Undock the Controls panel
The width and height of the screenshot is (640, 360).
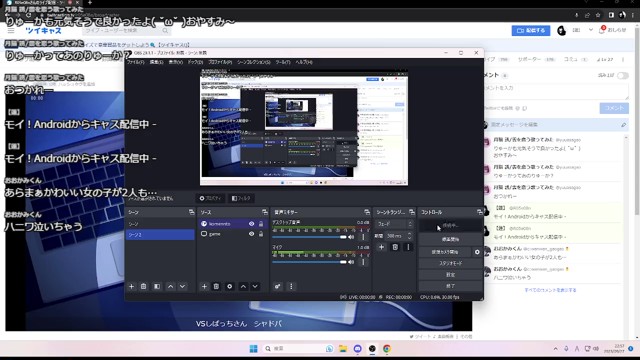[x=479, y=212]
